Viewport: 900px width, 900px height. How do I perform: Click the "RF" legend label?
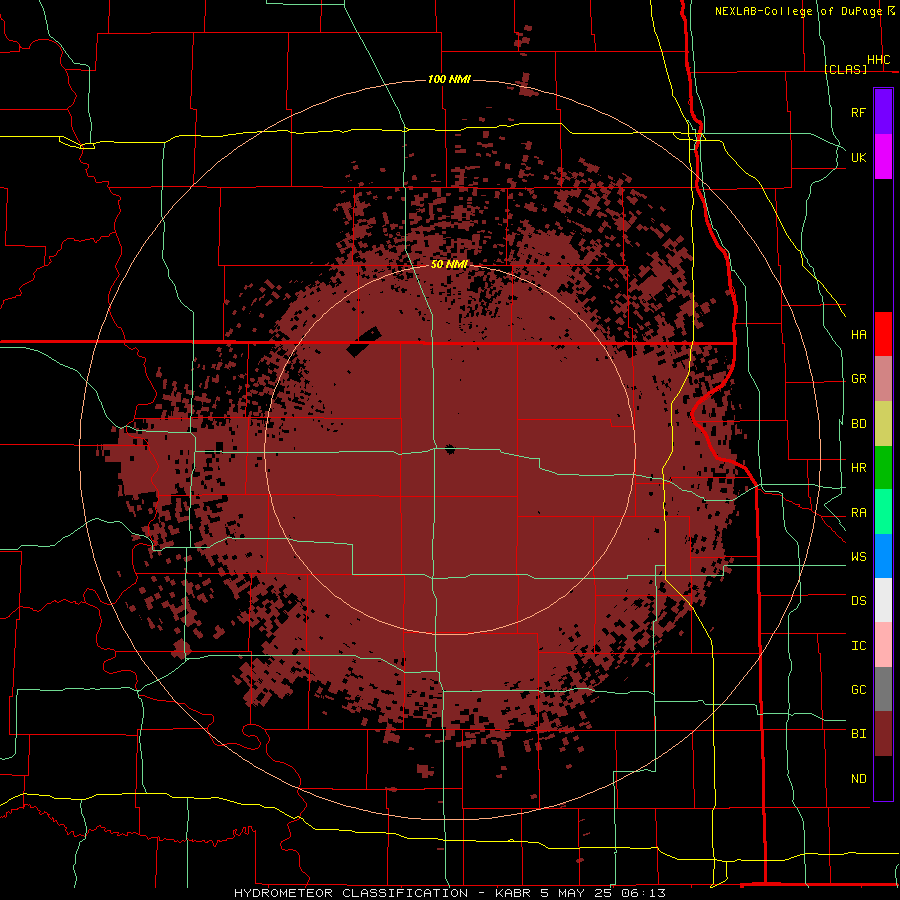tap(858, 113)
